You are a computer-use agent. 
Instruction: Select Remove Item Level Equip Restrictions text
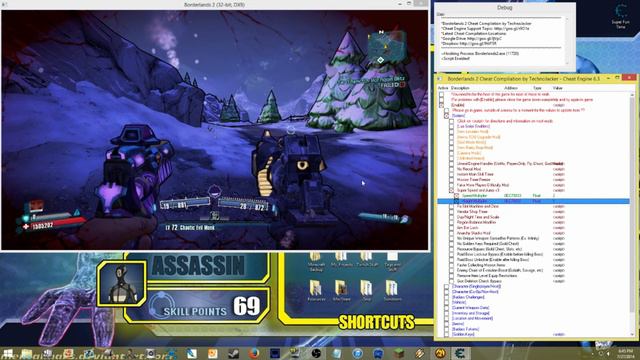point(487,276)
